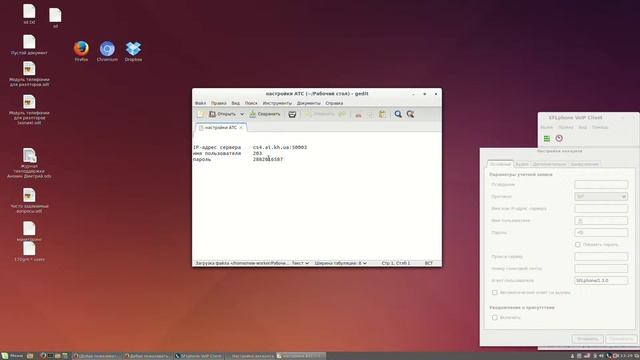
Task: Print the document using the printer icon
Action: [x=292, y=114]
